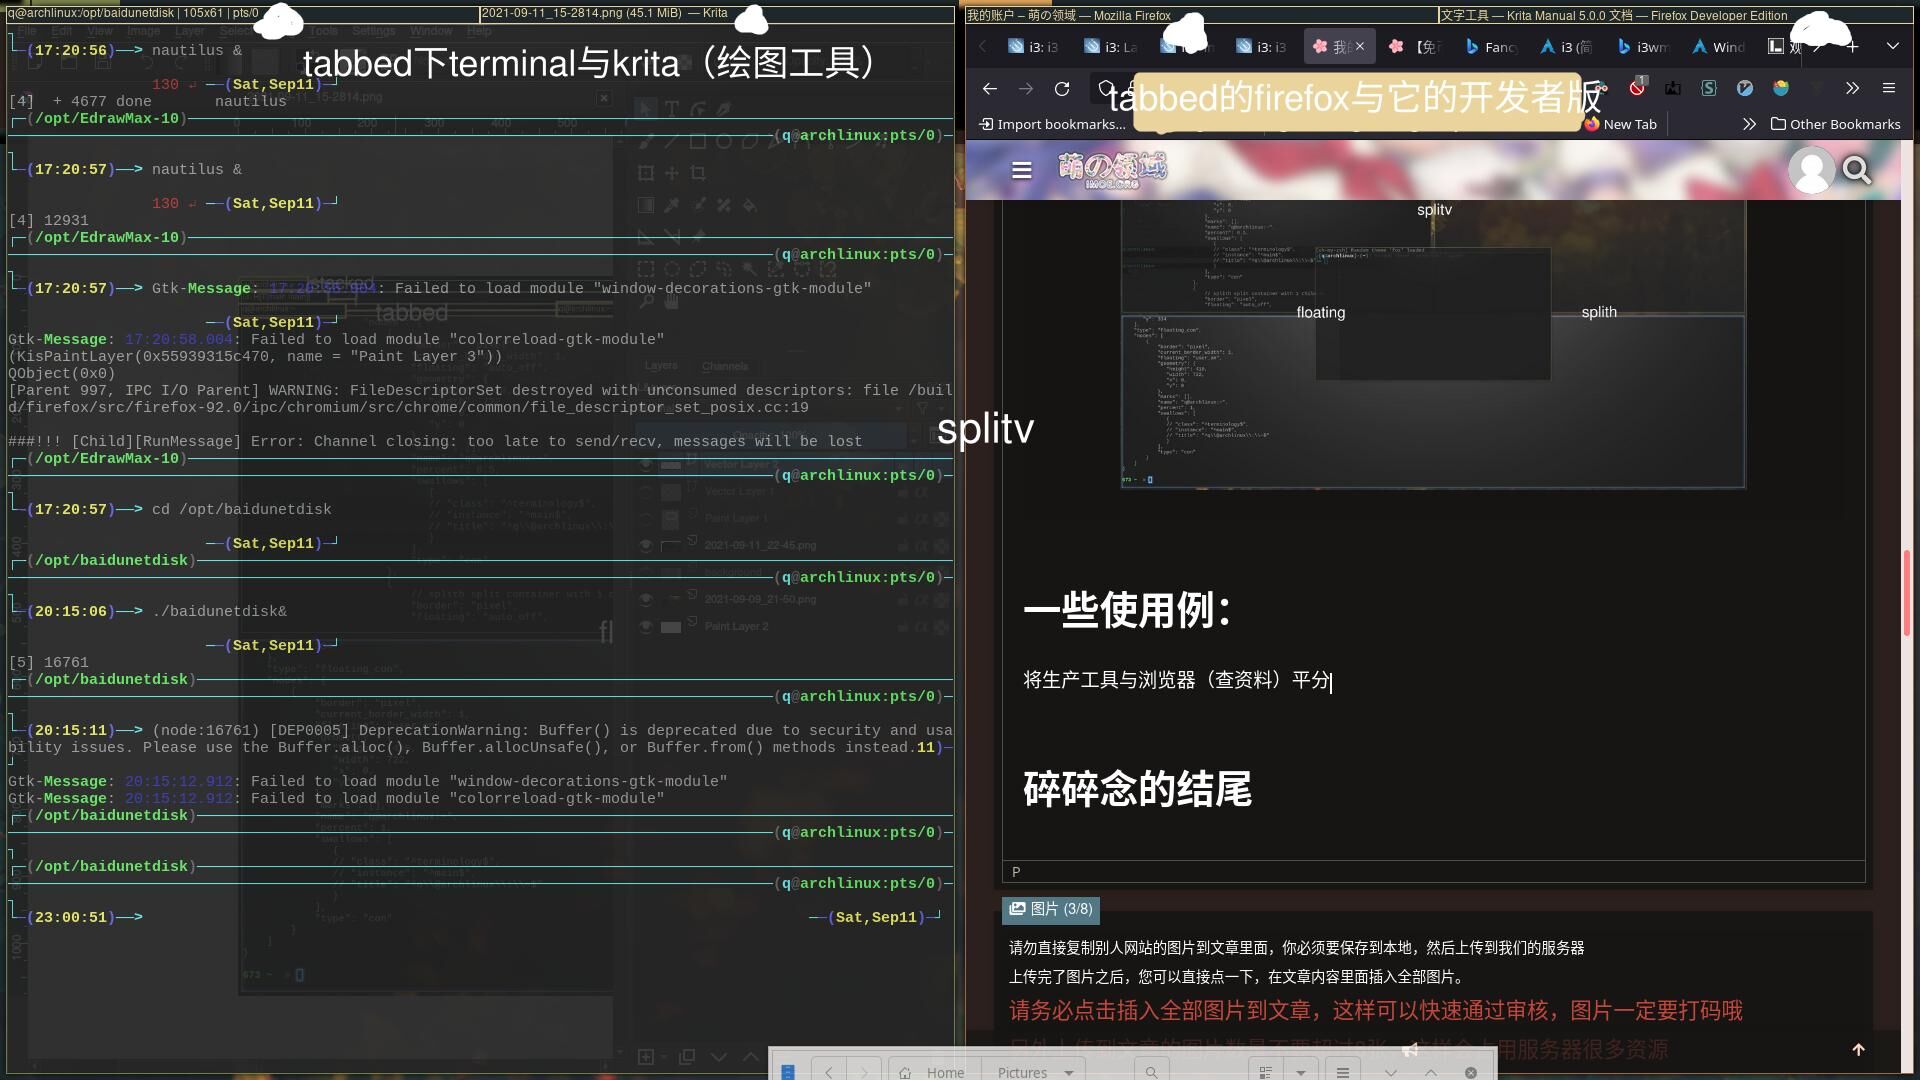Expand the bookmarks toolbar overflow chevron
Image resolution: width=1920 pixels, height=1080 pixels.
(1749, 124)
